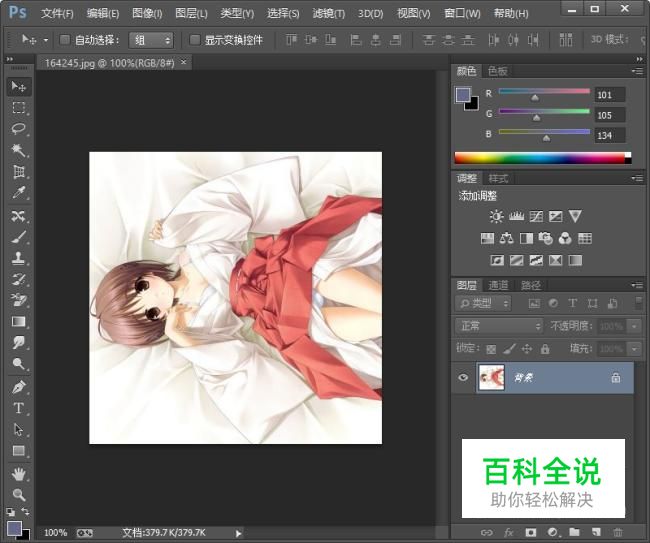The width and height of the screenshot is (650, 543).
Task: Add Curves adjustment
Action: click(x=536, y=216)
